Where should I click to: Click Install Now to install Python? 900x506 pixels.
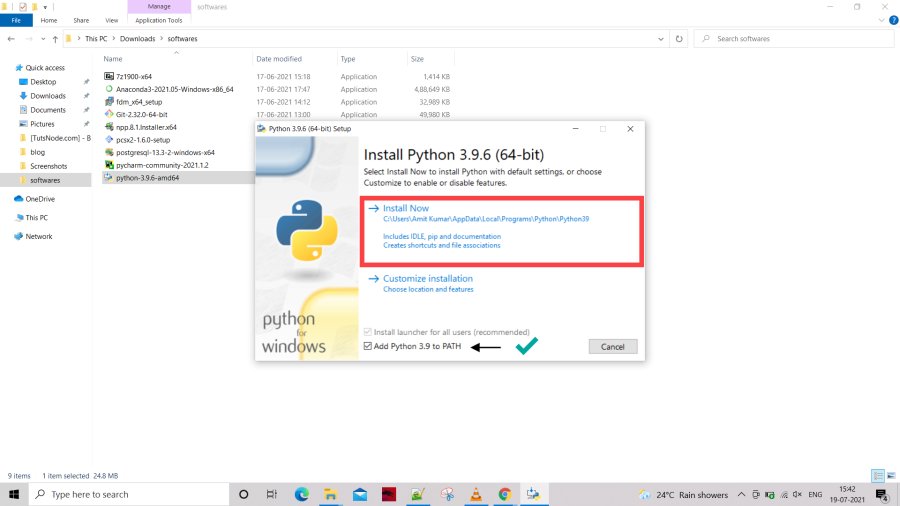(x=406, y=208)
